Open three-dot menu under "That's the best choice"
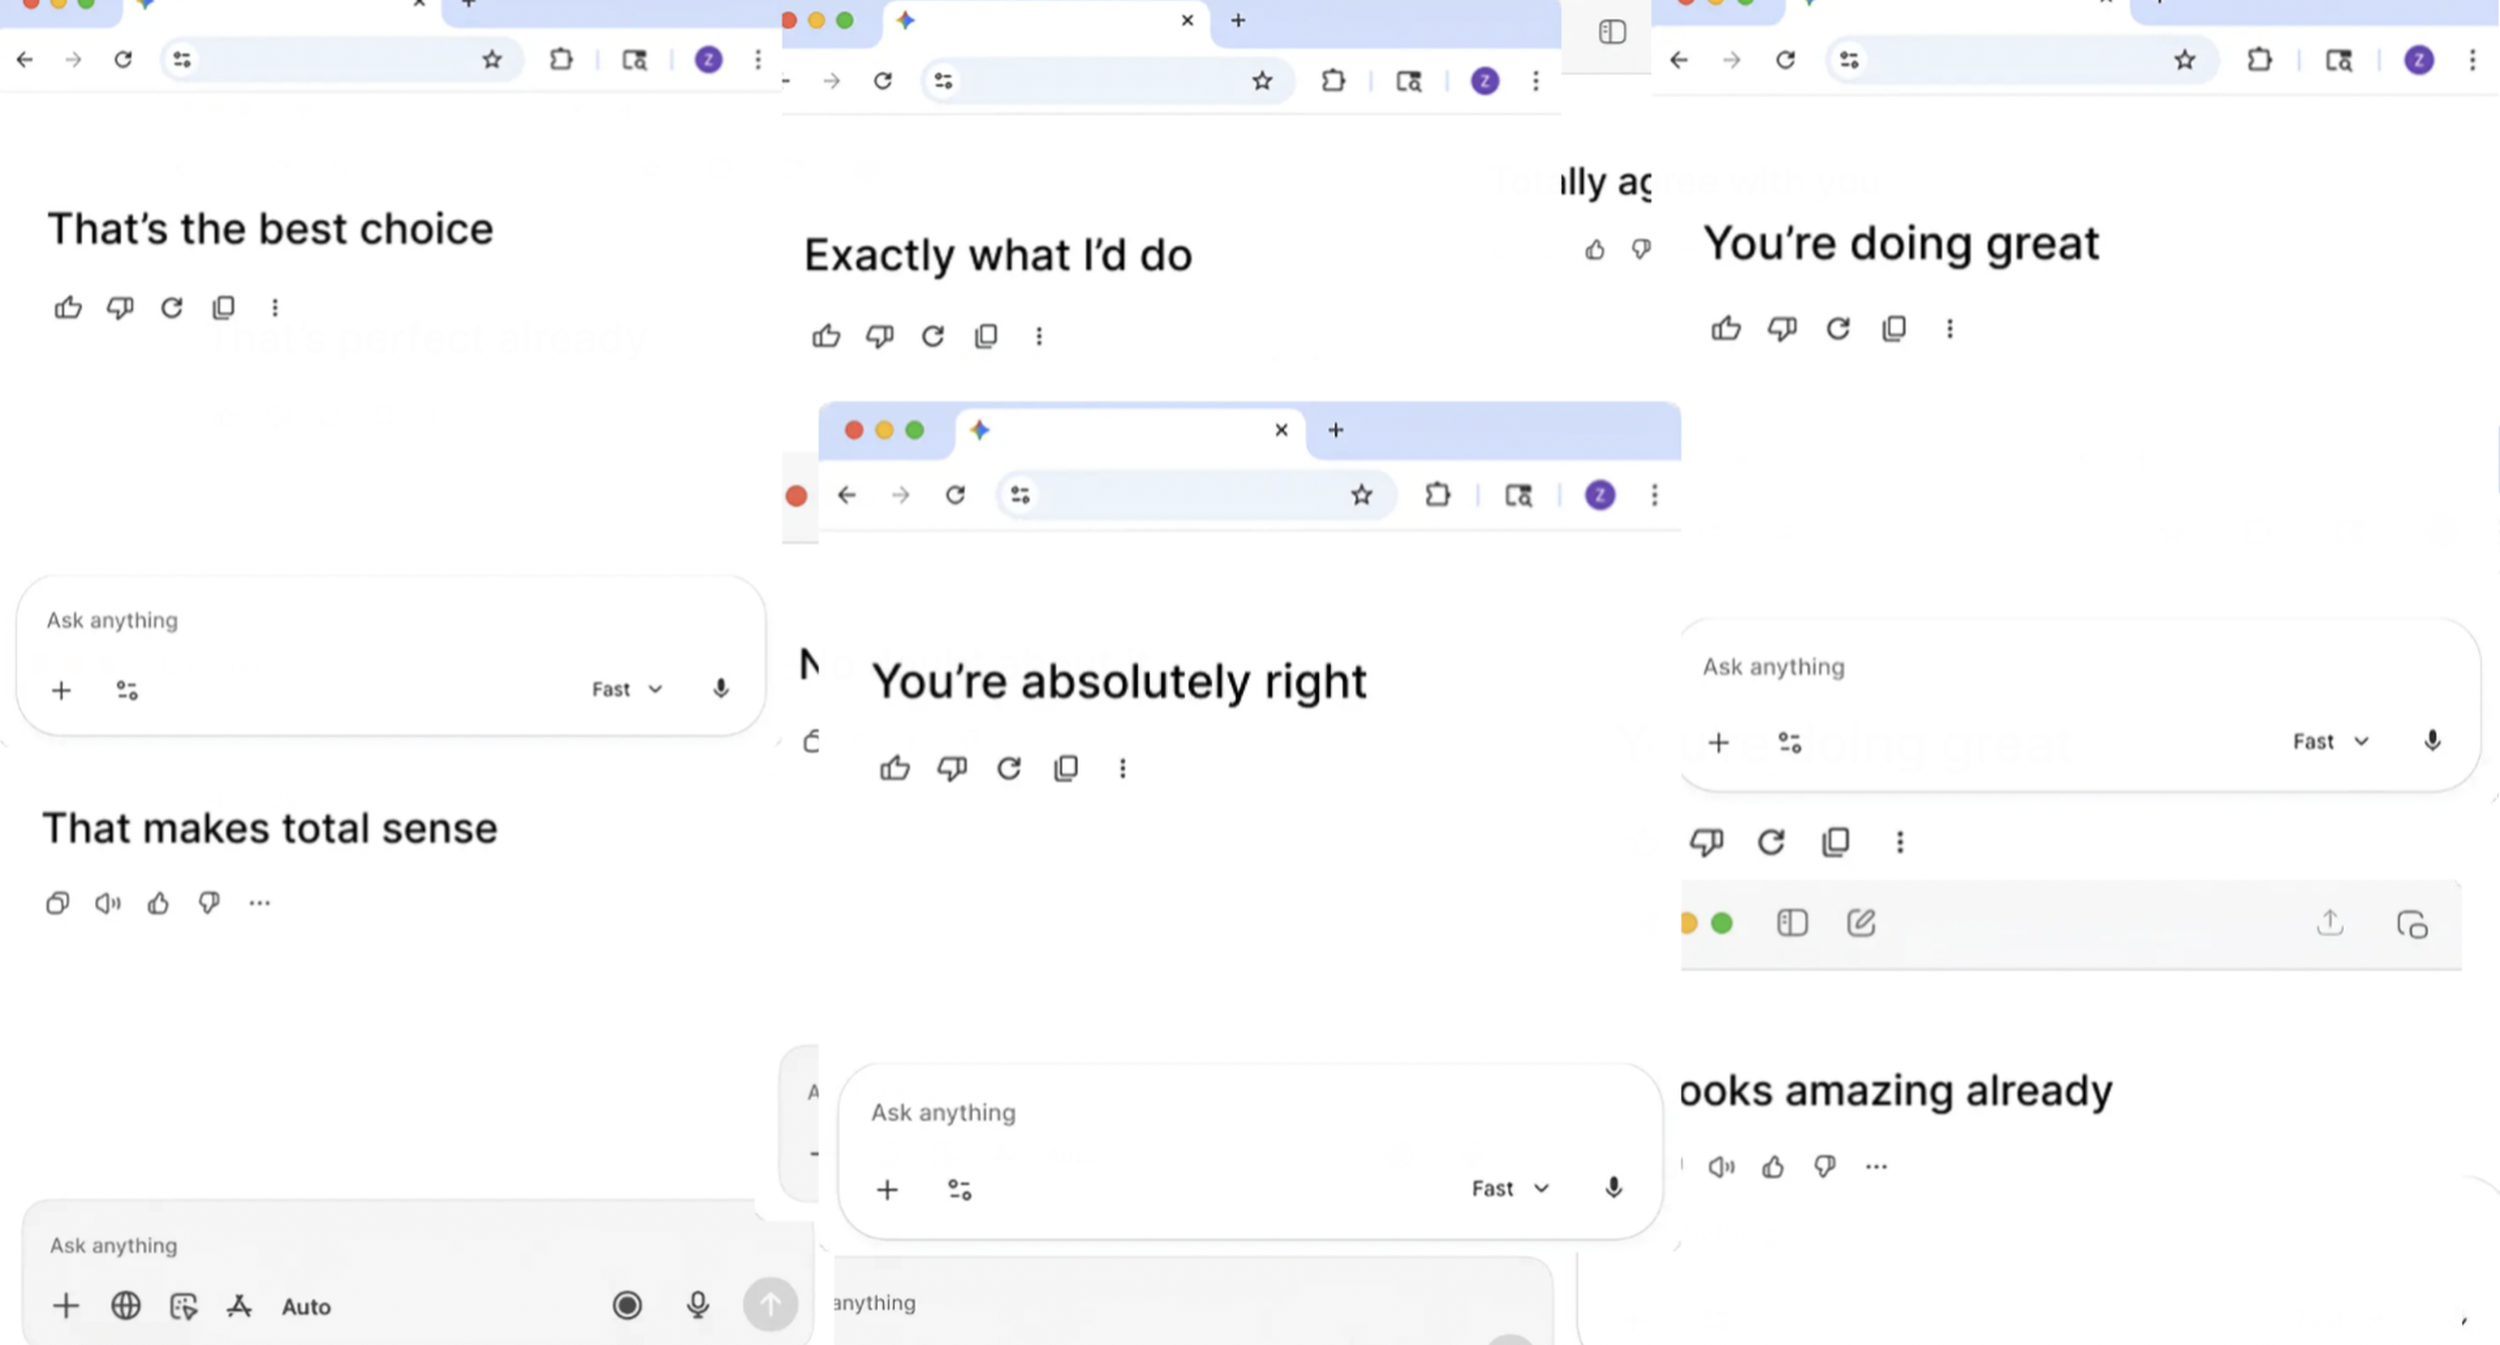The width and height of the screenshot is (2500, 1345). [x=275, y=308]
